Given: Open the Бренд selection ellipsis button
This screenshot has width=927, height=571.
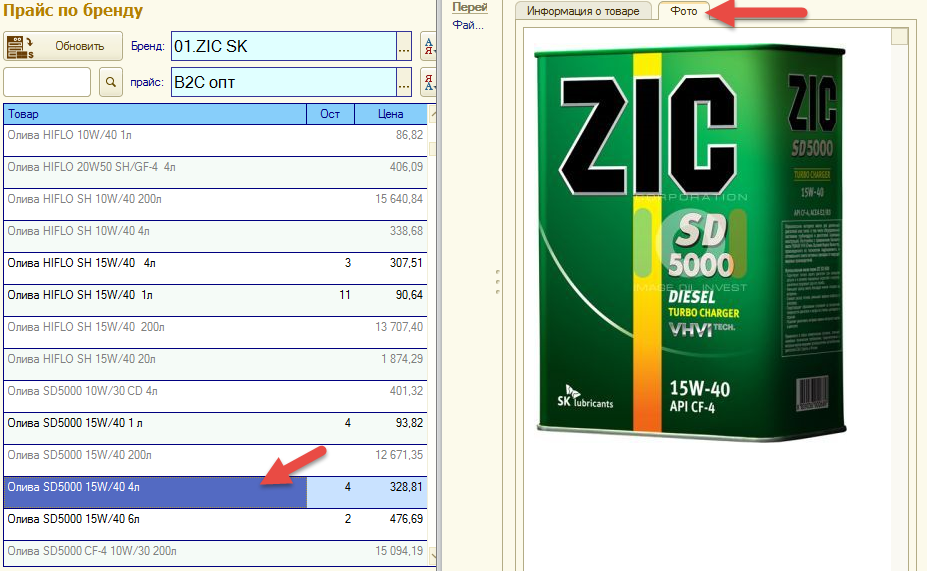Looking at the screenshot, I should click(404, 46).
